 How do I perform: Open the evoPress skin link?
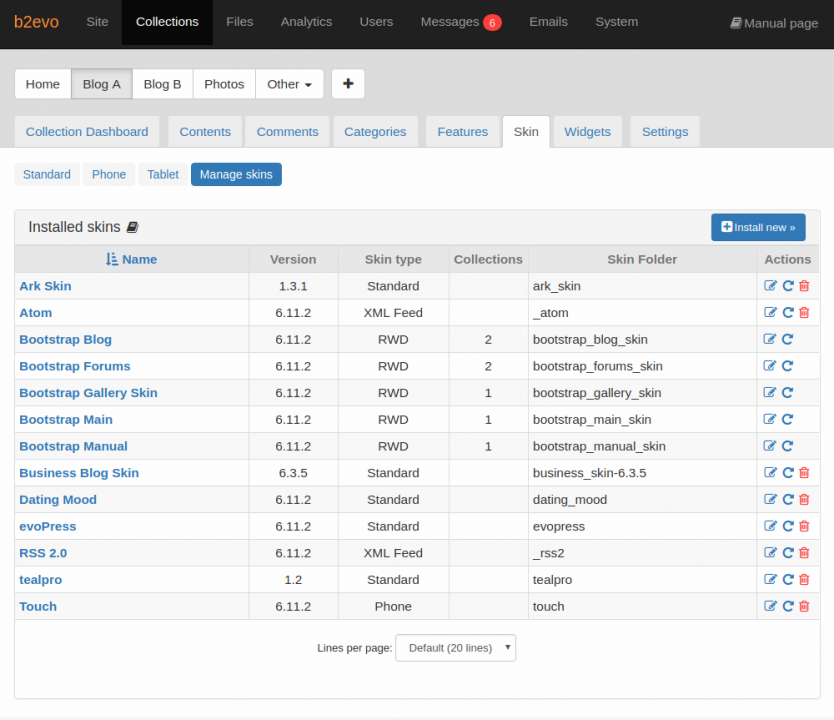[48, 526]
